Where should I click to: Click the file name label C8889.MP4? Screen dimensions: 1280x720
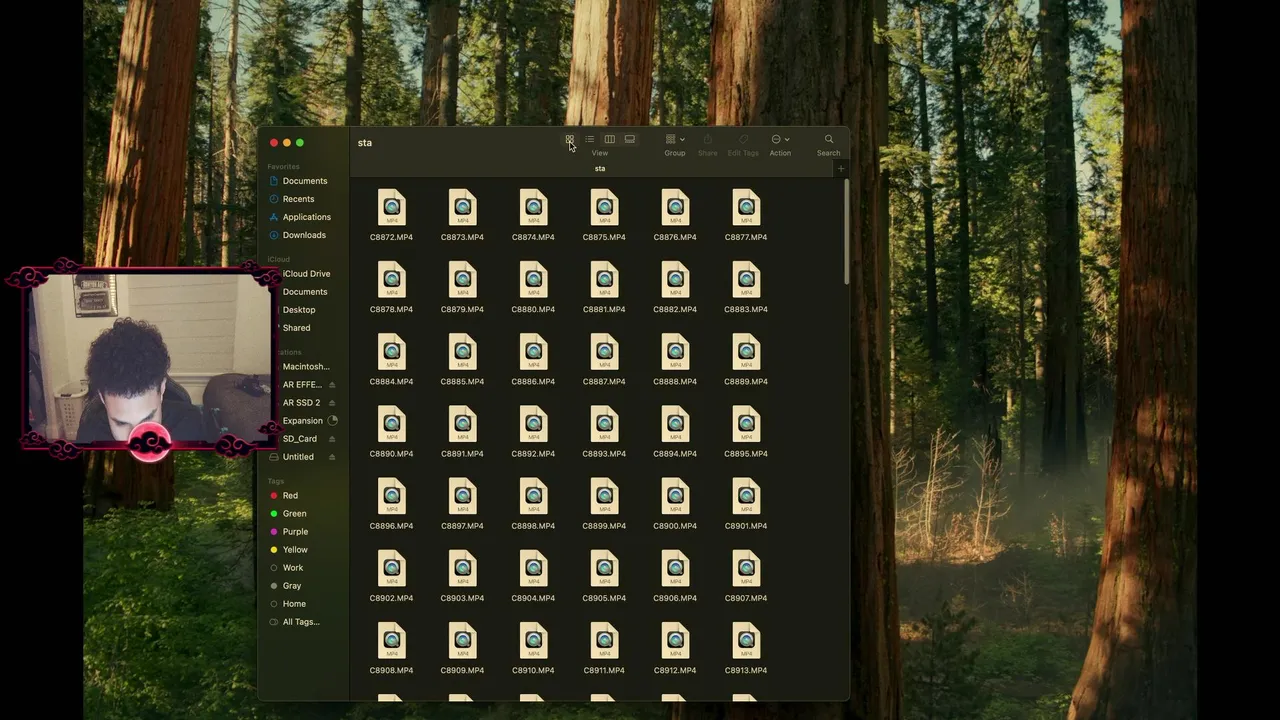coord(746,381)
